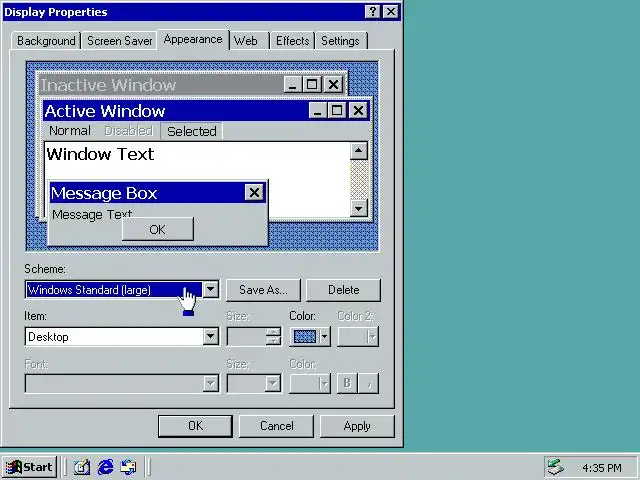Screen dimensions: 640x480
Task: Click the Apply button
Action: click(357, 426)
